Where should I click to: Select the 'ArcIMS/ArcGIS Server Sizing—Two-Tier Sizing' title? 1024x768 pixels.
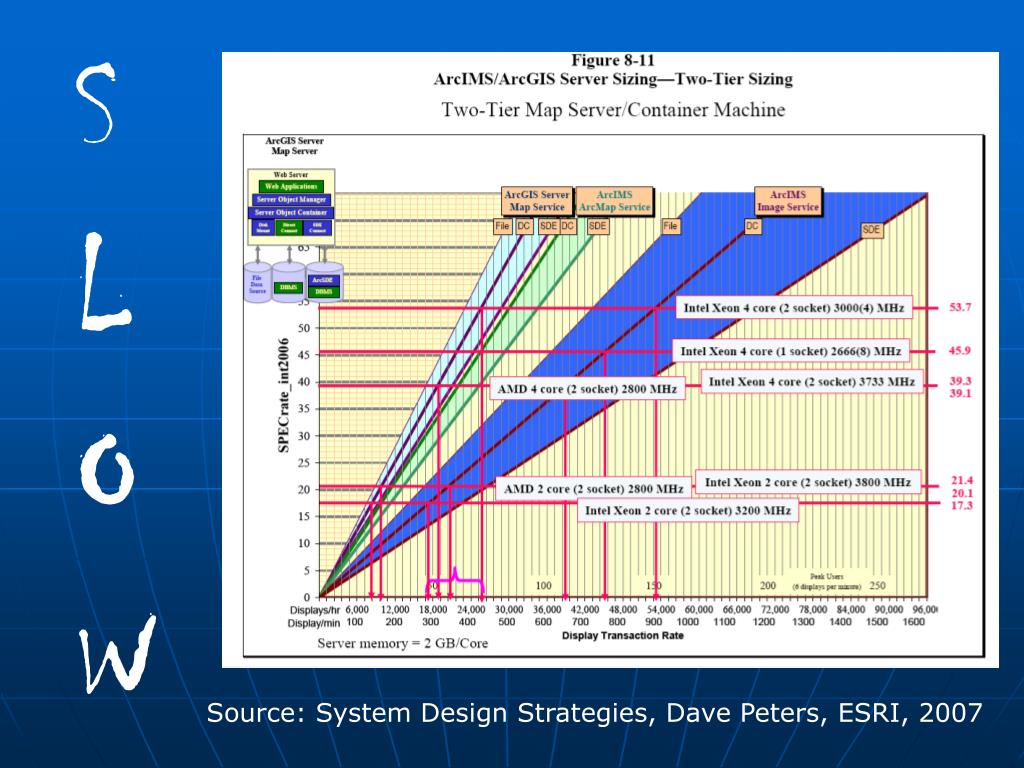coord(613,80)
